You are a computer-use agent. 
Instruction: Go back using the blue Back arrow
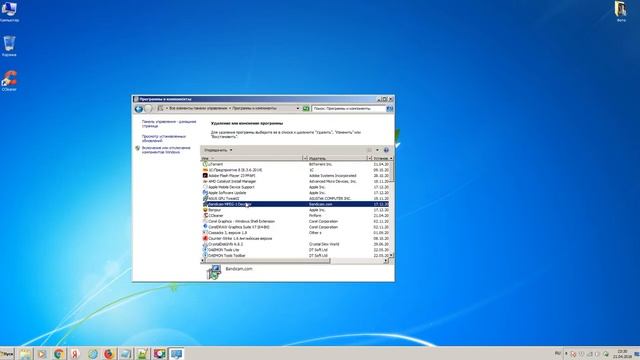(x=139, y=109)
